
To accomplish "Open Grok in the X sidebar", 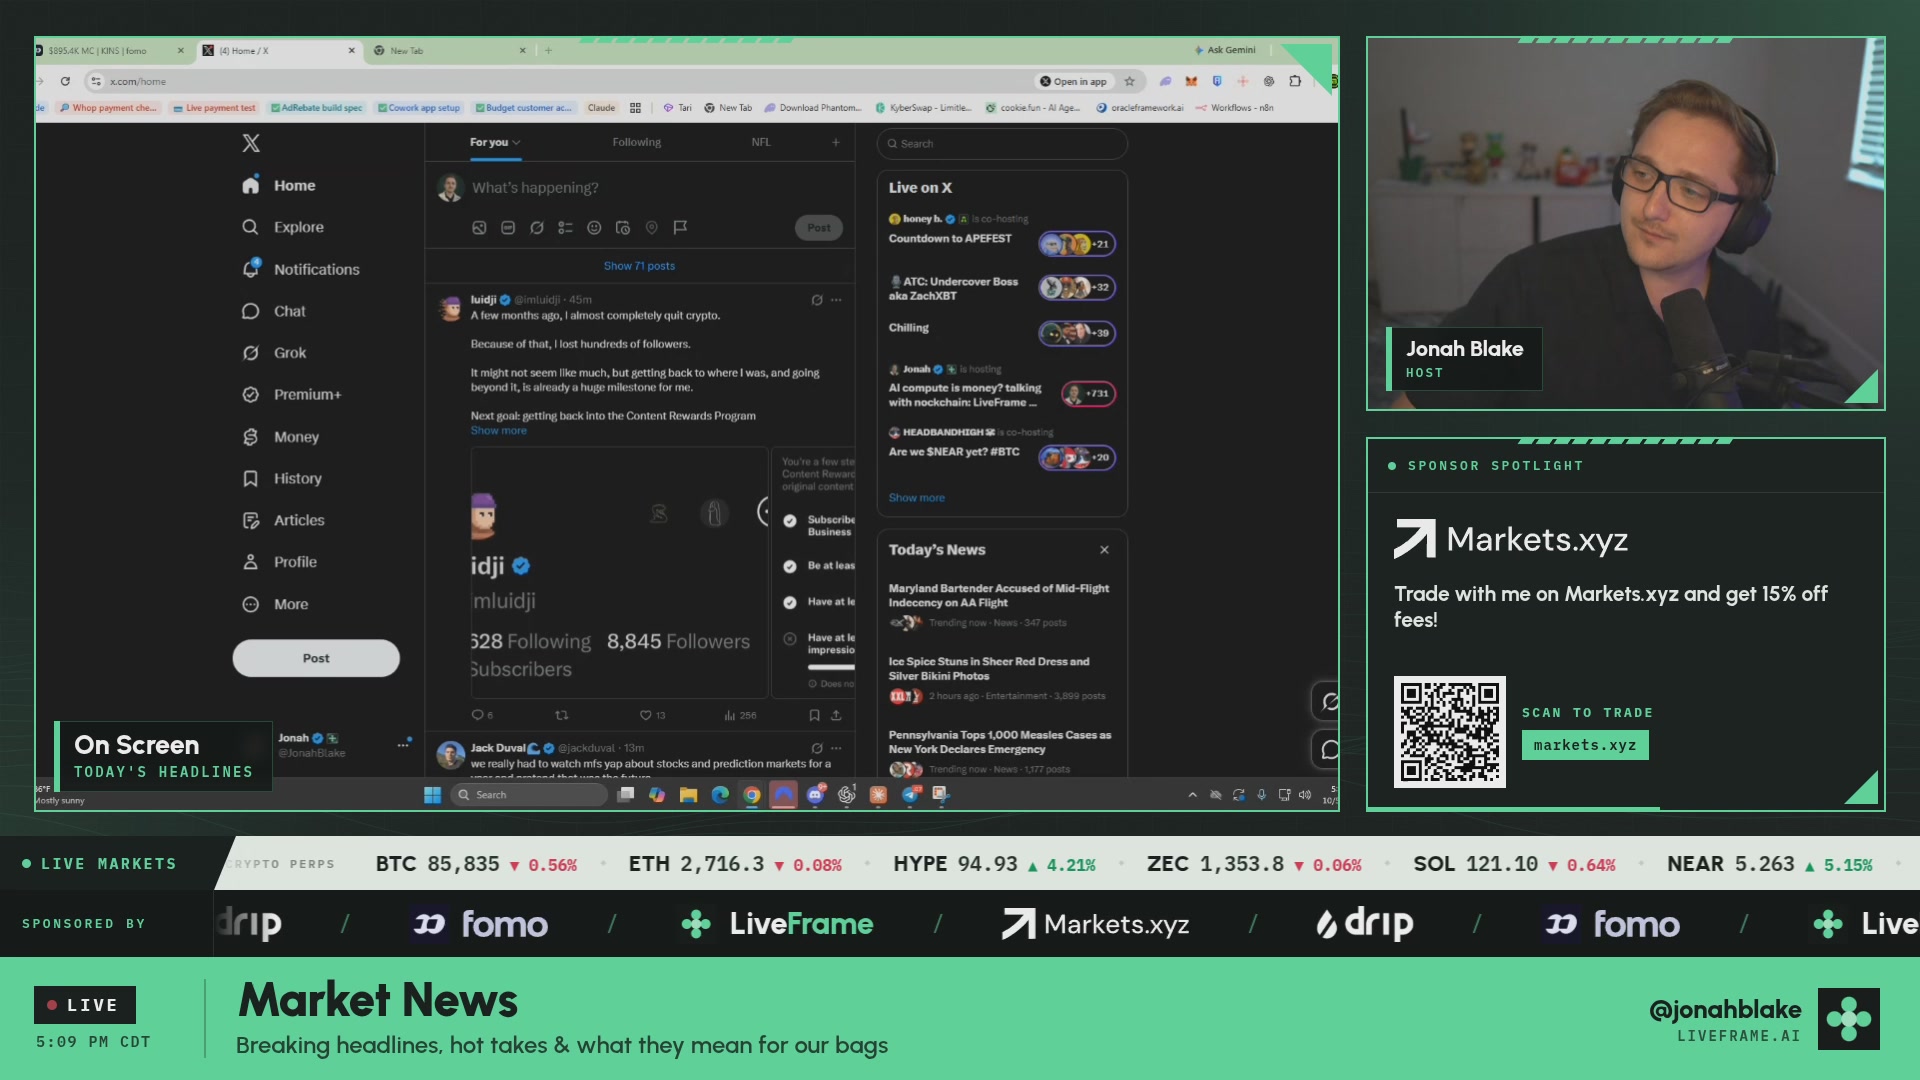I will (x=274, y=352).
